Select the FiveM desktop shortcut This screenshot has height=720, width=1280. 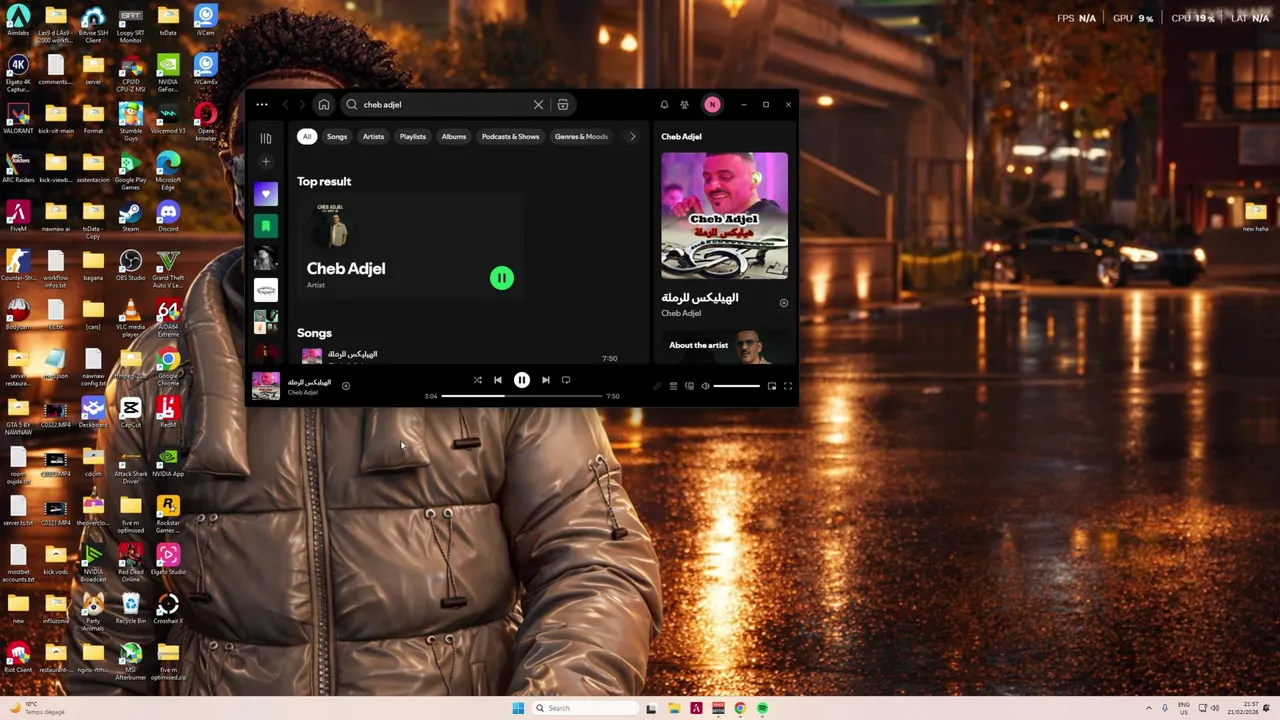point(18,216)
